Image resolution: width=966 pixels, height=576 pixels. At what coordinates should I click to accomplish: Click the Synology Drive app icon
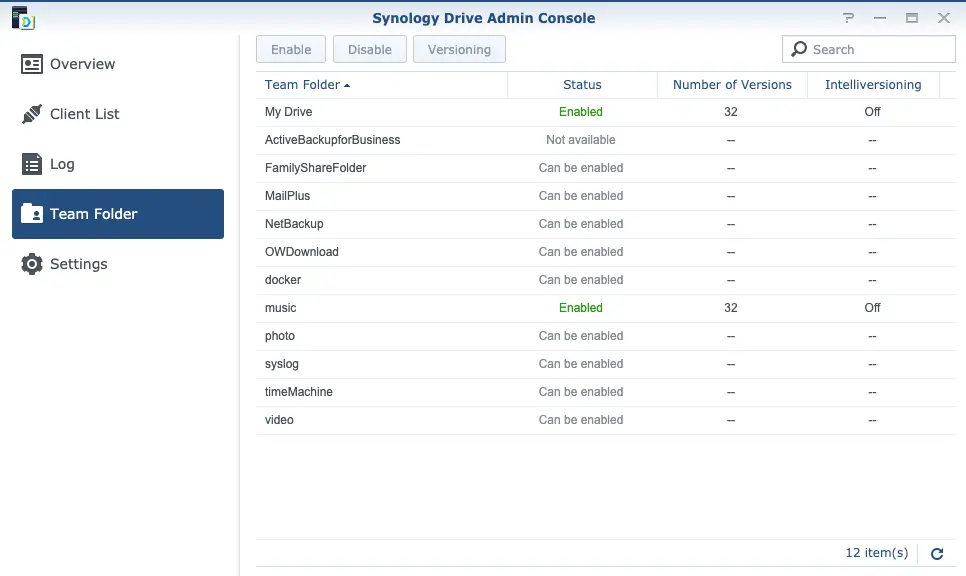(x=23, y=18)
